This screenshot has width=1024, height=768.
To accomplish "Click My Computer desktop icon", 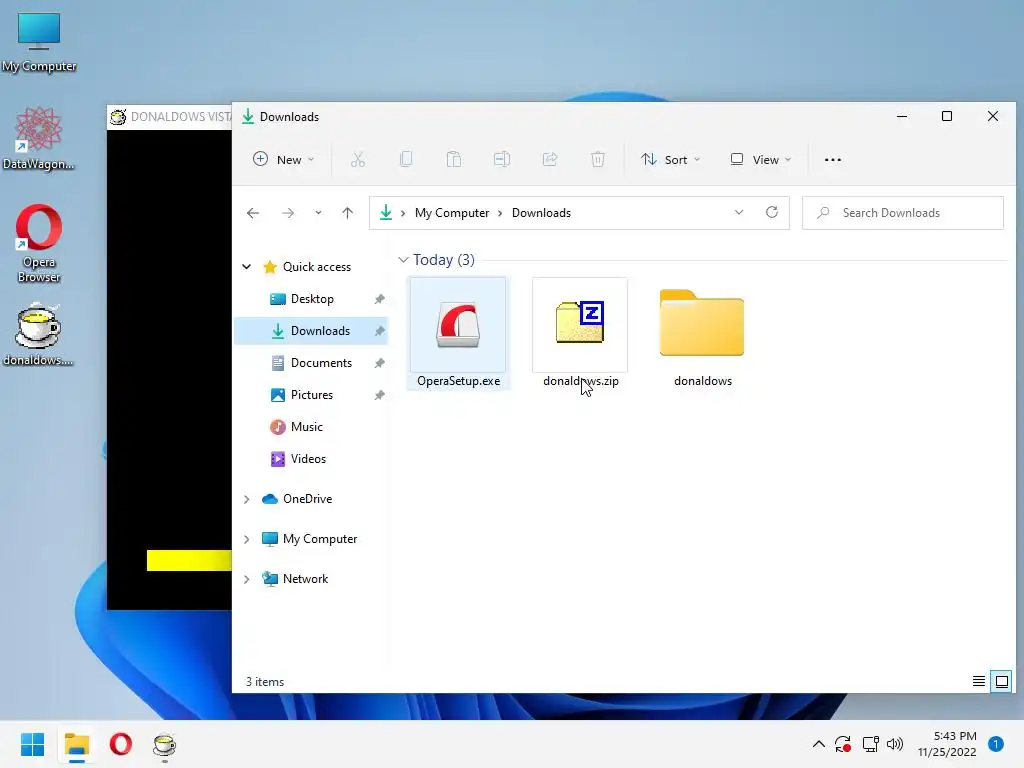I will [x=39, y=42].
